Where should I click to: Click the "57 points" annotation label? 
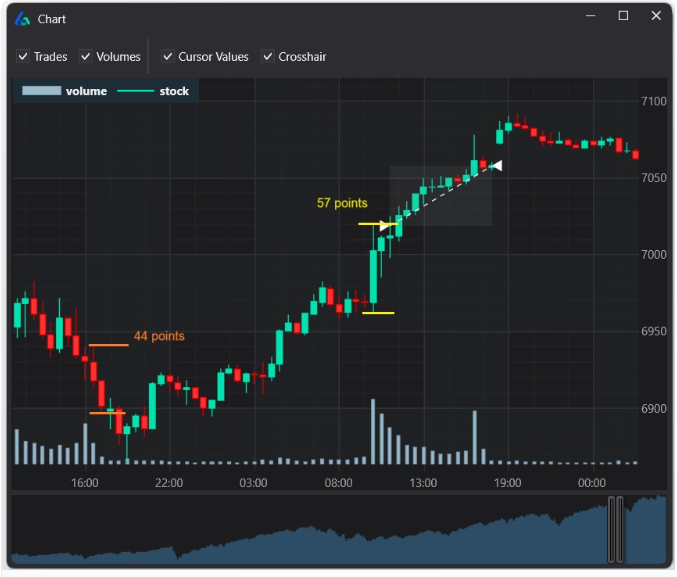coord(342,203)
